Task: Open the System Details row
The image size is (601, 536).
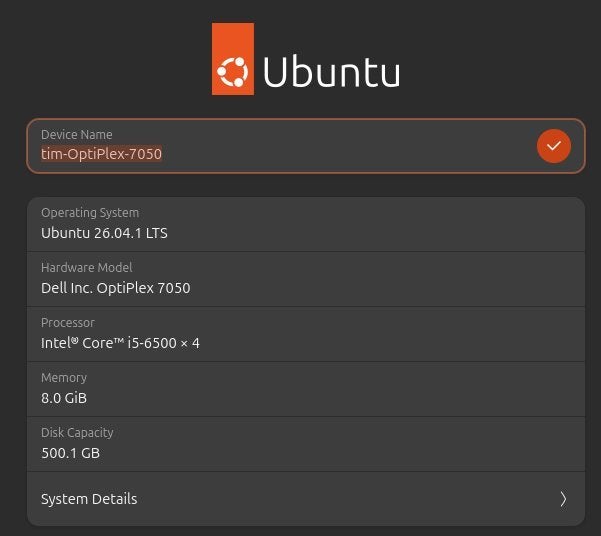Action: point(306,499)
